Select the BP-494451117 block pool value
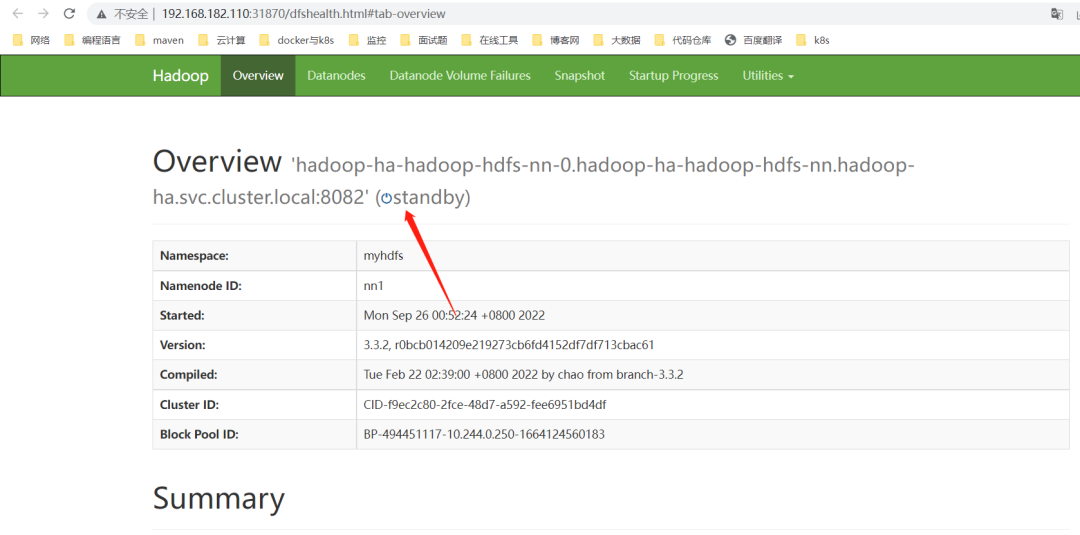The image size is (1080, 535). click(484, 434)
